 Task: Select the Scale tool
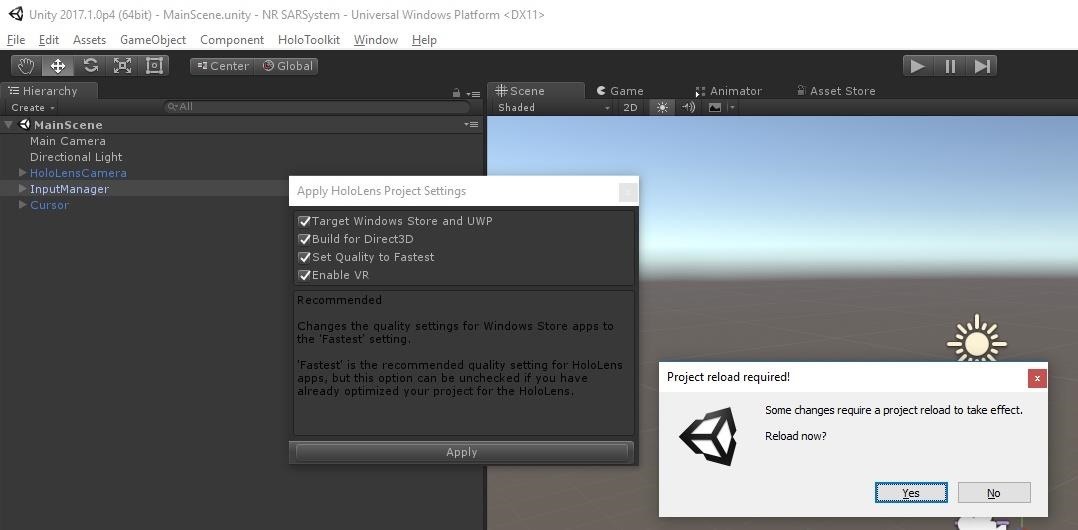click(x=122, y=66)
